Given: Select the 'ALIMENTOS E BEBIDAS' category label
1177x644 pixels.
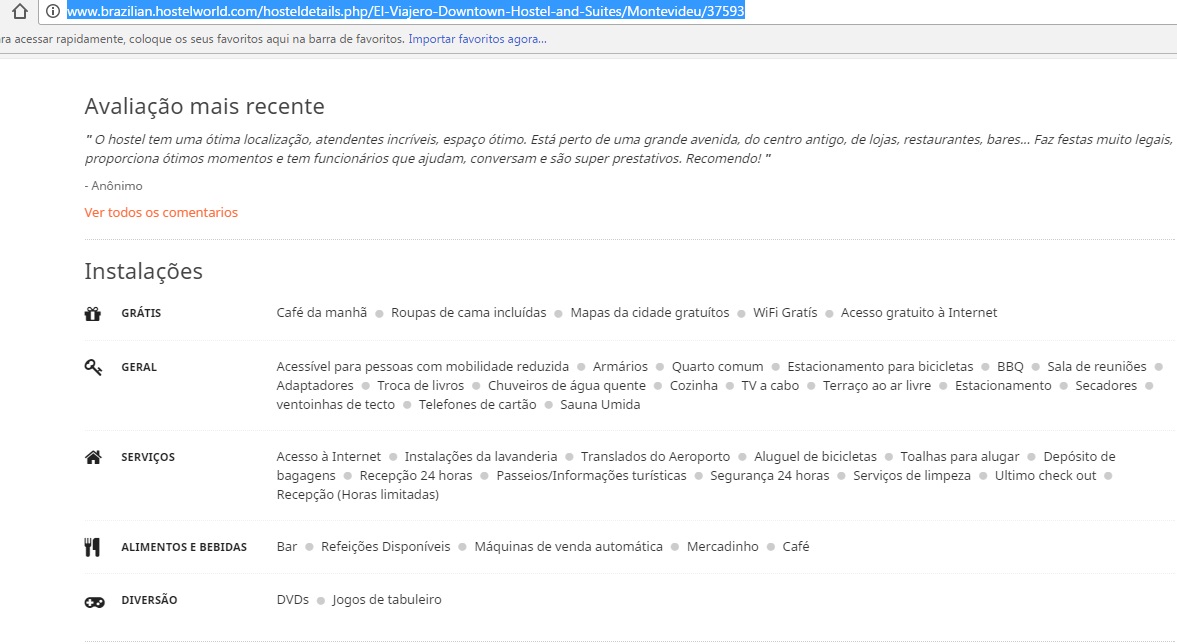Looking at the screenshot, I should [x=184, y=547].
